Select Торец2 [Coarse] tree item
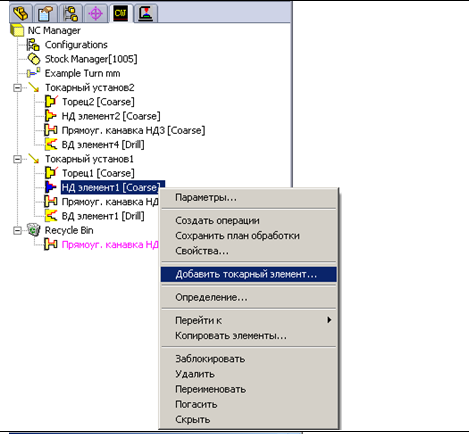Viewport: 469px width, 434px height. coord(98,102)
